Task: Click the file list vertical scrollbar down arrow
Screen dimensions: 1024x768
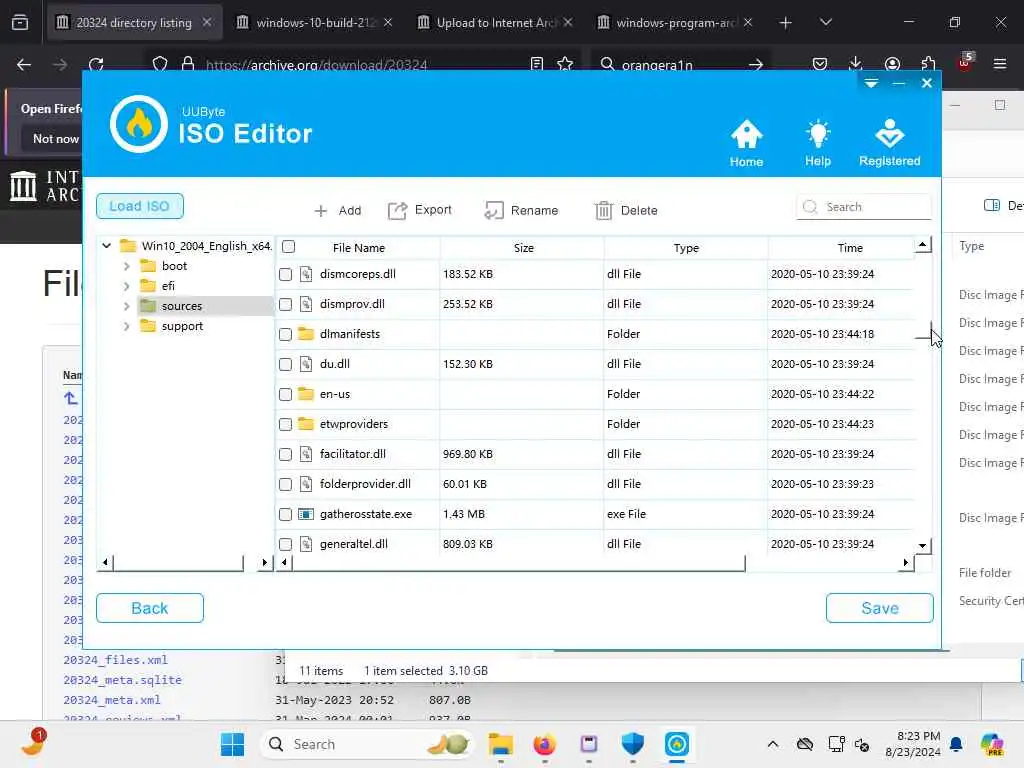Action: click(922, 545)
